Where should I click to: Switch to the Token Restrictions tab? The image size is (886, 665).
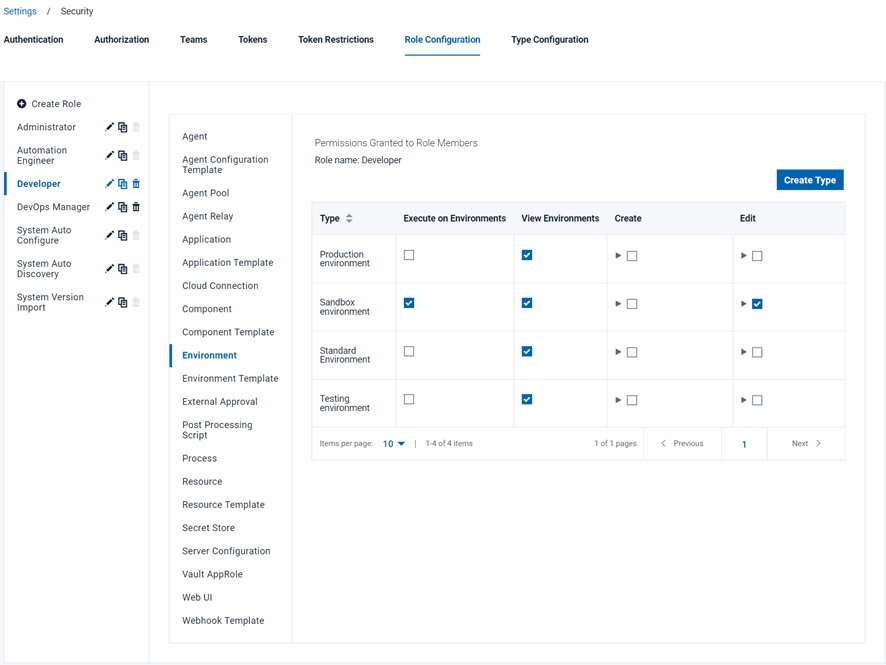[336, 40]
